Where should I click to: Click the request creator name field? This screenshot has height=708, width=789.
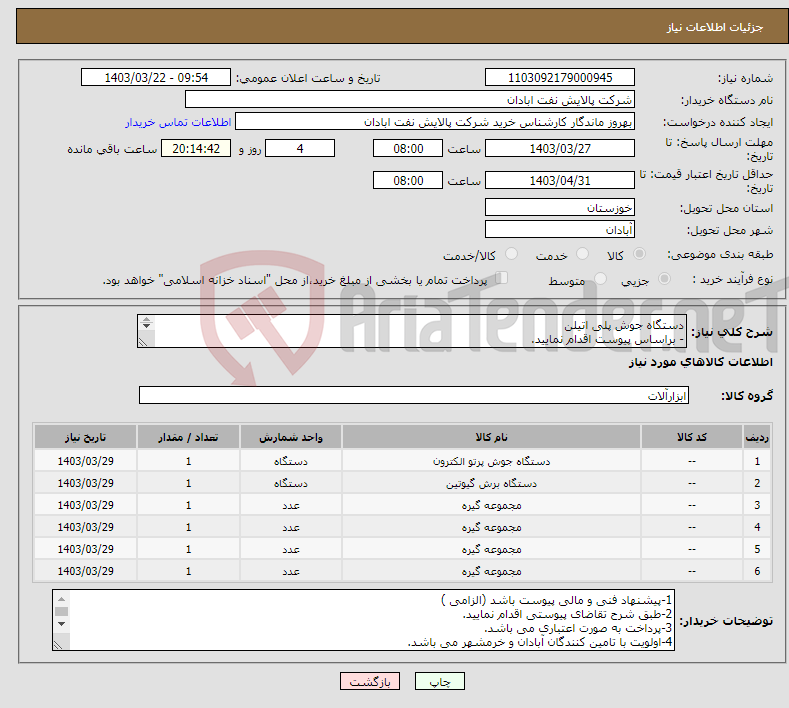pos(435,122)
